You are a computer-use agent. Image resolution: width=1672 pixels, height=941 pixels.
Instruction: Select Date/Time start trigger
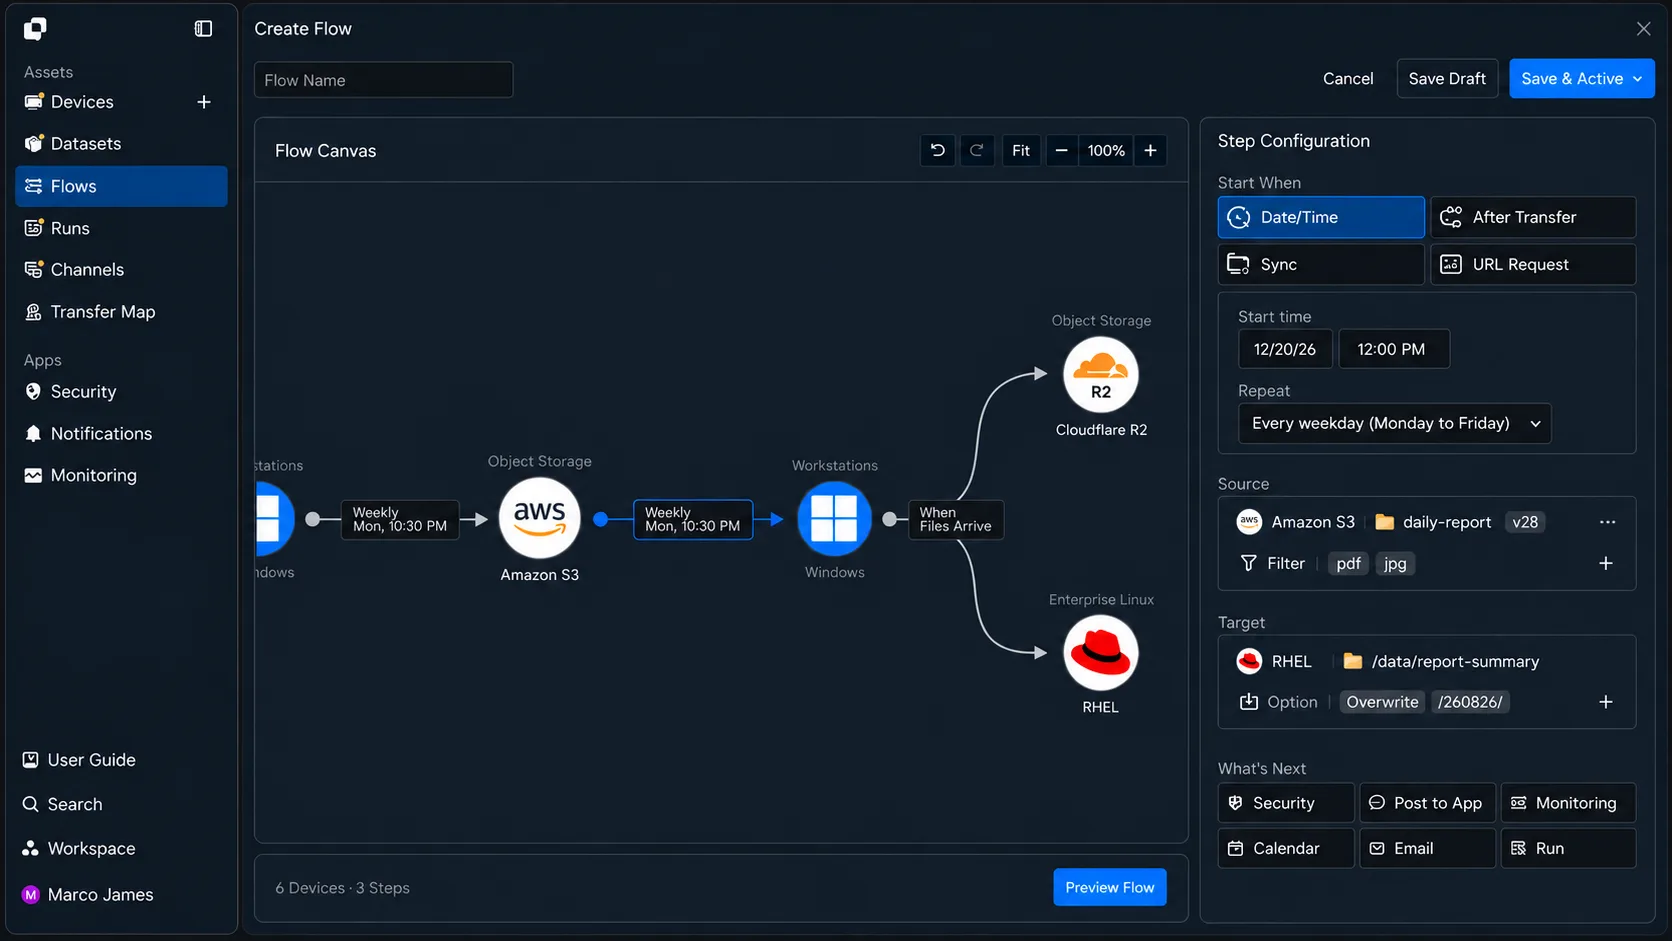(1321, 217)
